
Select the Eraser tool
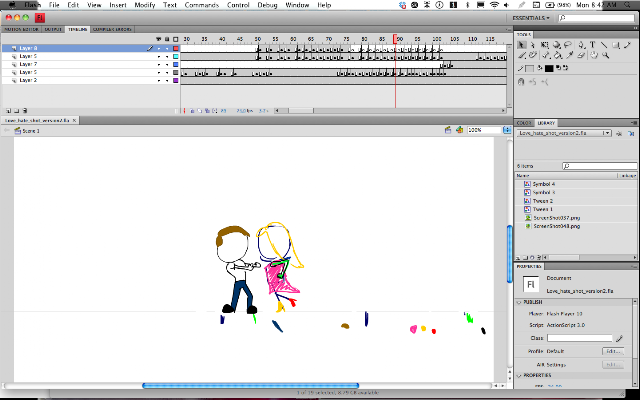pos(581,55)
